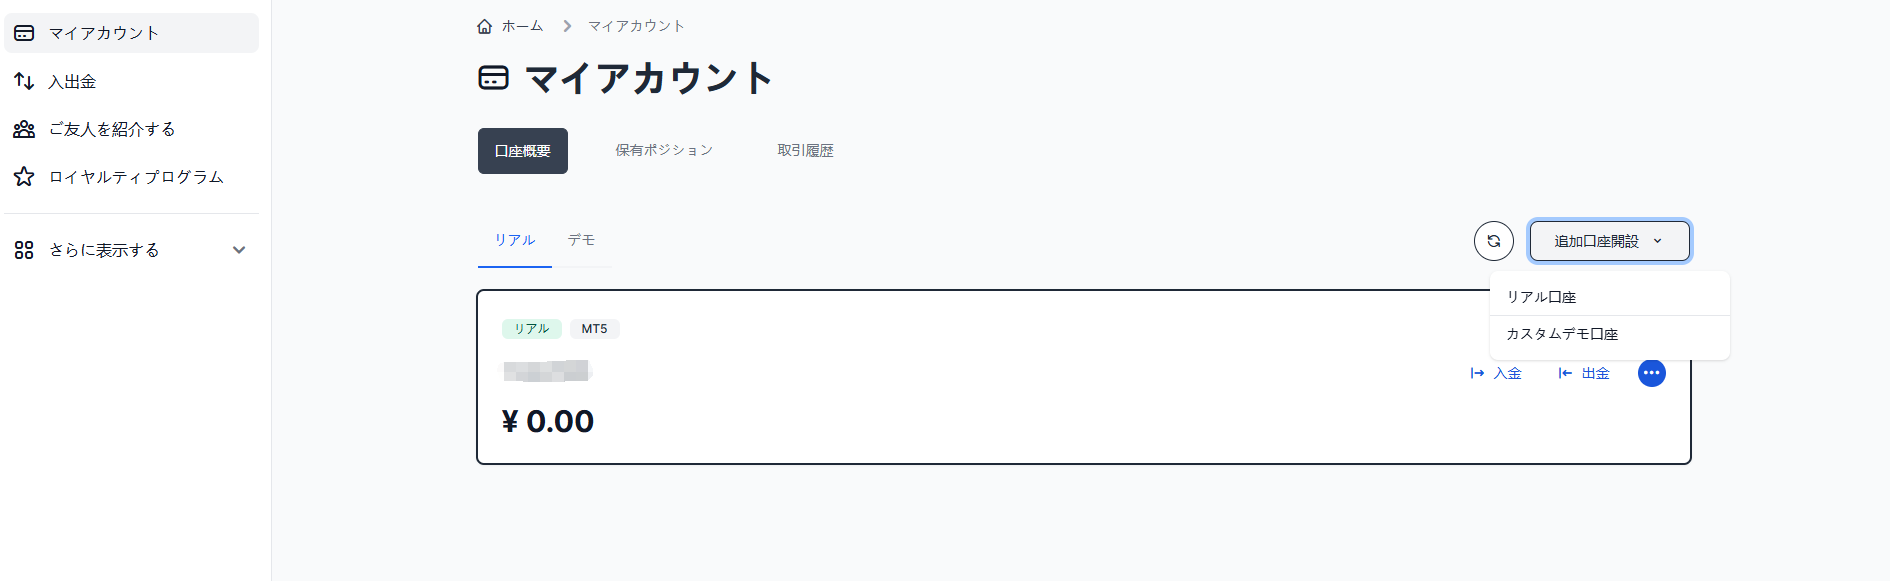Select the リアル accounts tab
Screen dimensions: 1890x581
(x=515, y=240)
